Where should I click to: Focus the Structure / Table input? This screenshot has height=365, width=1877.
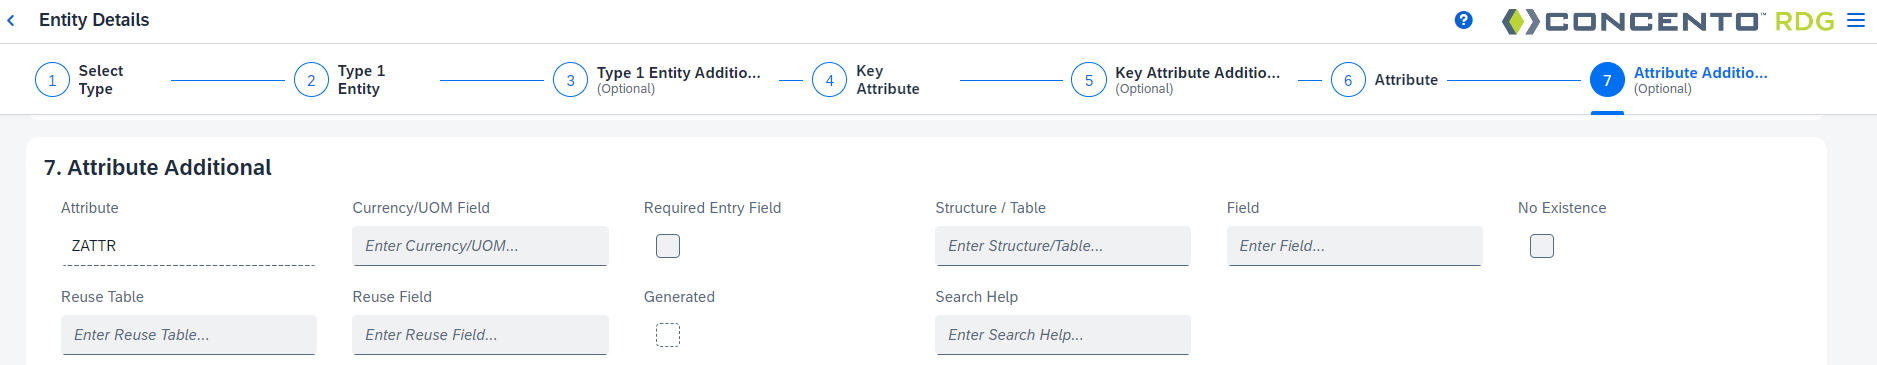click(1063, 246)
